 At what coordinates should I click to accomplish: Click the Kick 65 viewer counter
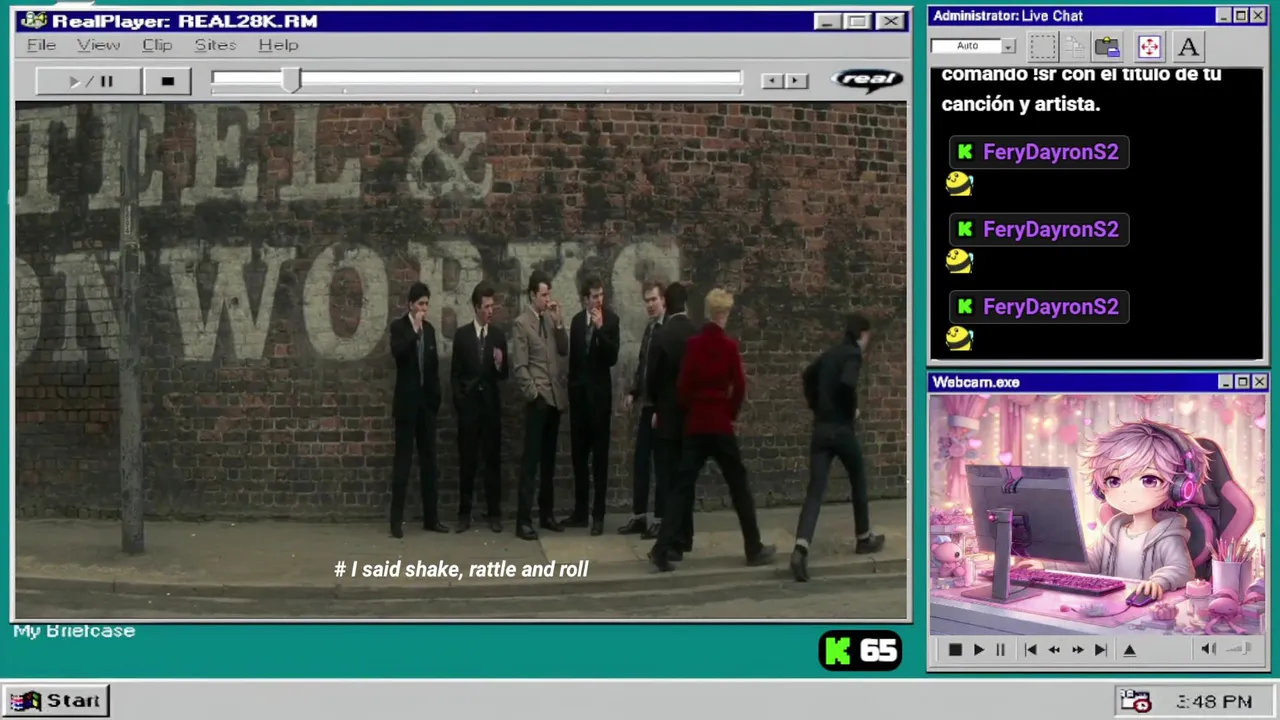pos(860,652)
